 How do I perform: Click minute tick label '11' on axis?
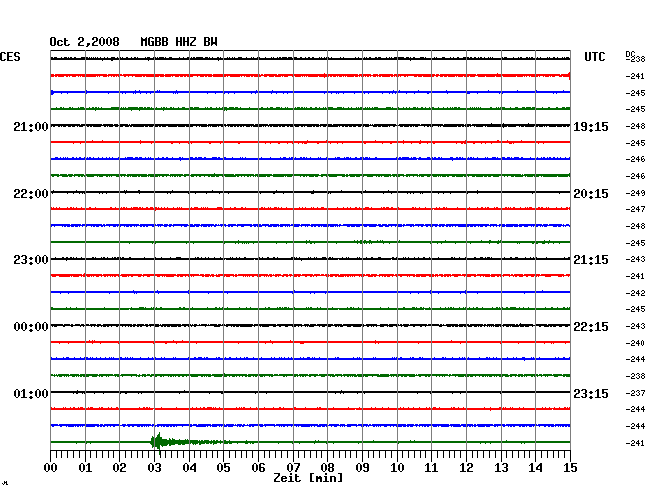pyautogui.click(x=431, y=468)
